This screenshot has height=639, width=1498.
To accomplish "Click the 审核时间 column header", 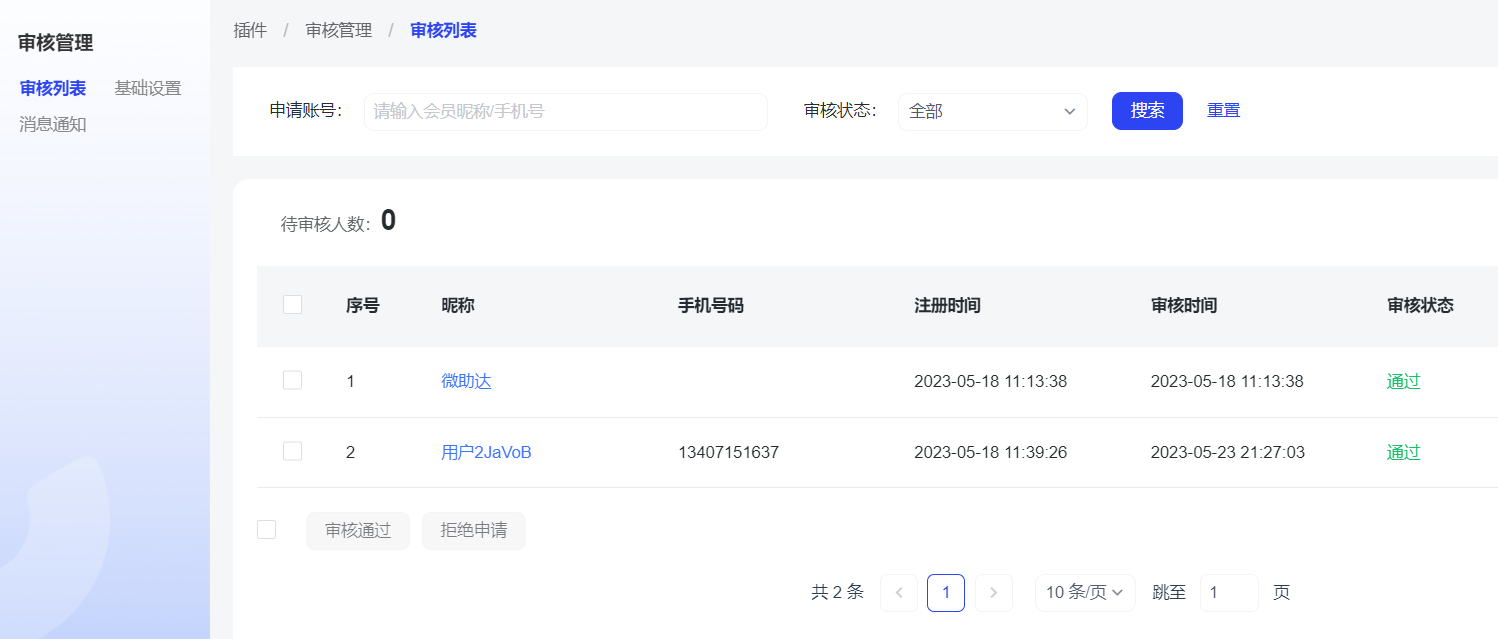I will coord(1184,306).
